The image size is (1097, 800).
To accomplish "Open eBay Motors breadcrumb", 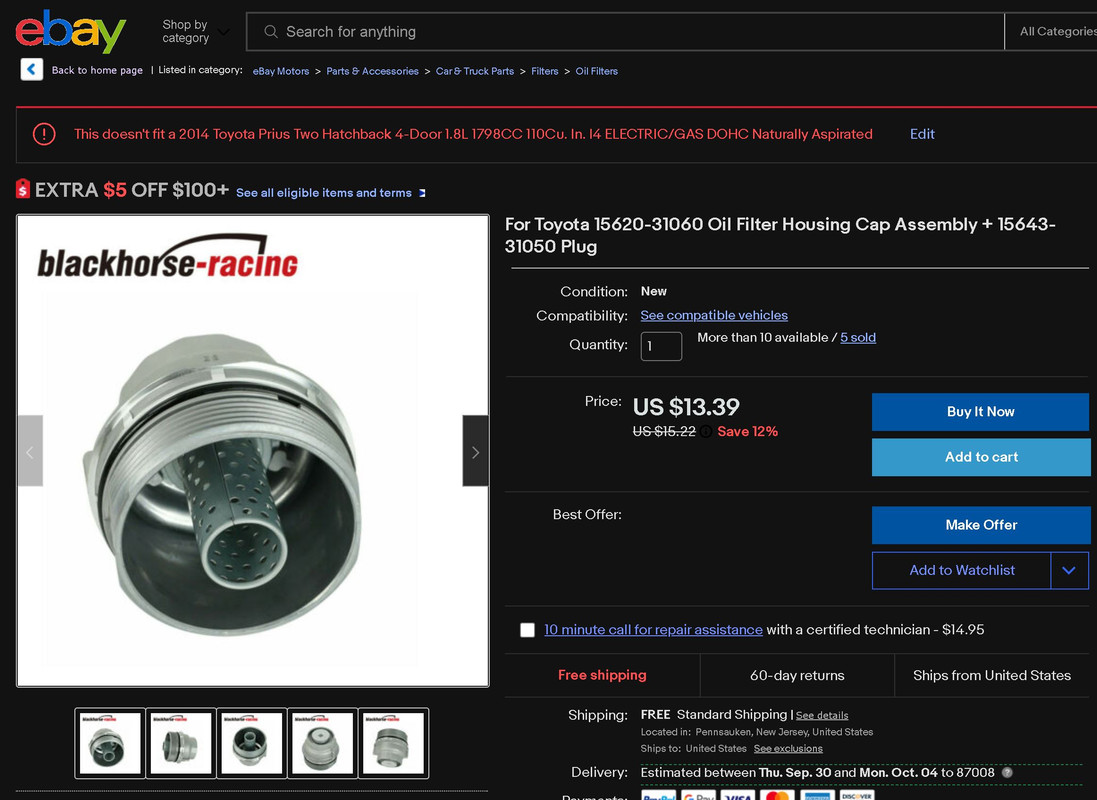I will point(281,71).
